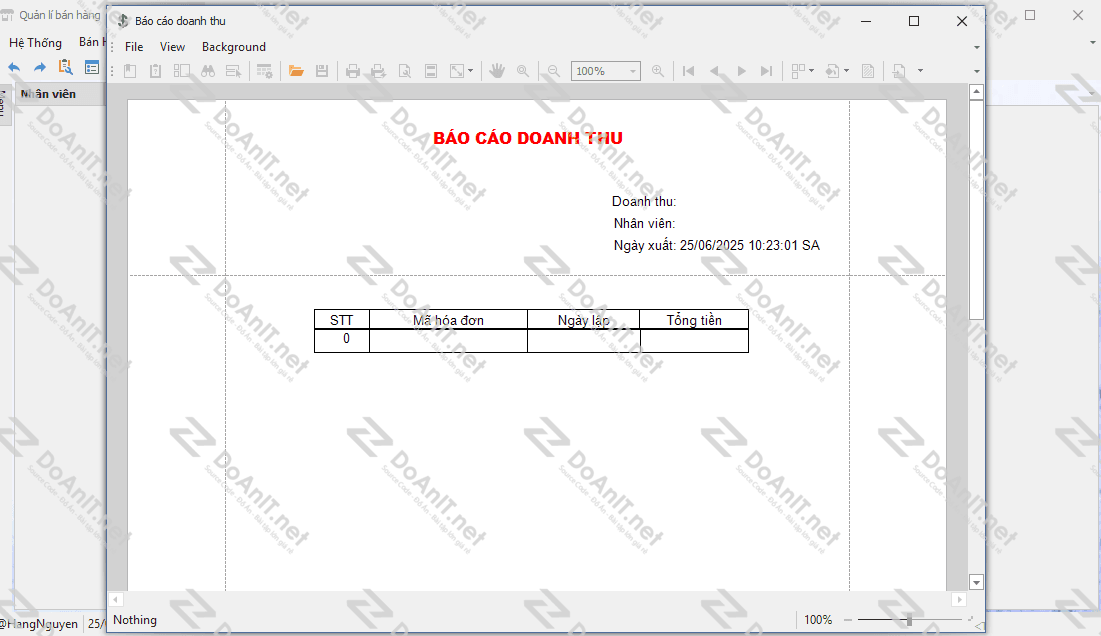1101x636 pixels.
Task: Click the Watermark icon
Action: (x=868, y=71)
